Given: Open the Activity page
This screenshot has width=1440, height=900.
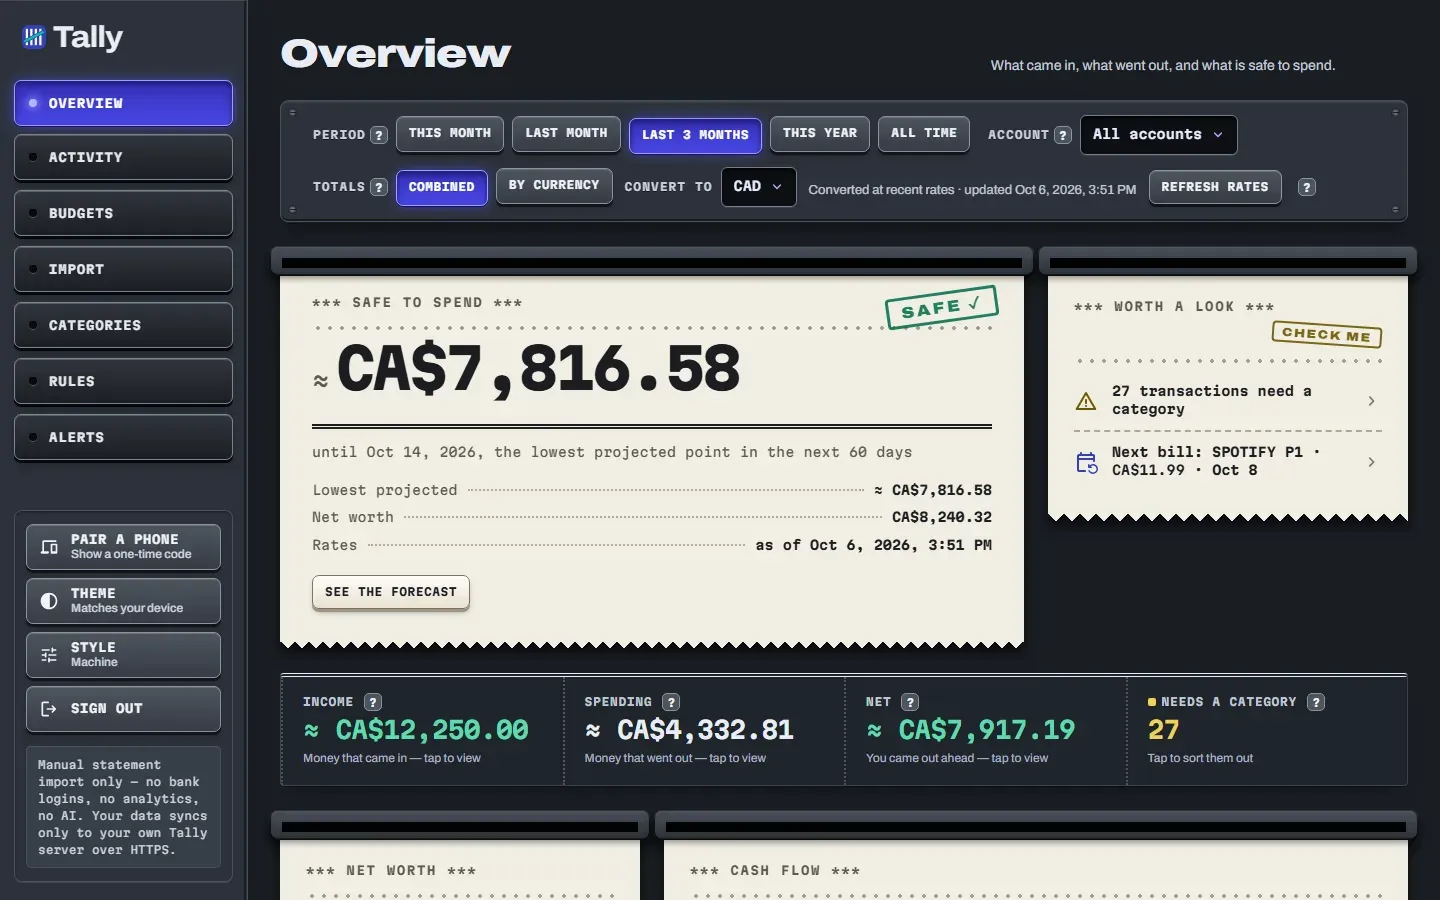Looking at the screenshot, I should (123, 158).
